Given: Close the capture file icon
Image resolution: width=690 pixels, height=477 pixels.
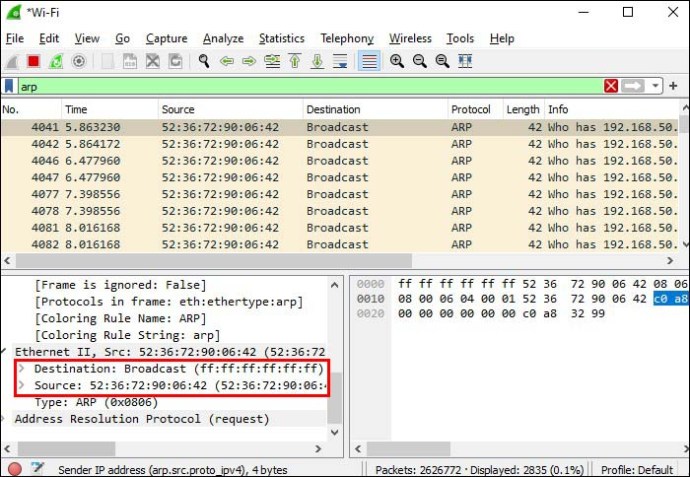Looking at the screenshot, I should (x=153, y=61).
